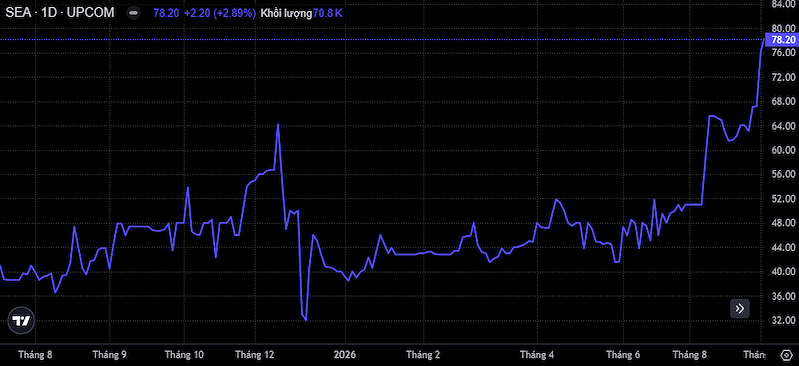Open chart settings gear icon at bottom right

tap(786, 355)
